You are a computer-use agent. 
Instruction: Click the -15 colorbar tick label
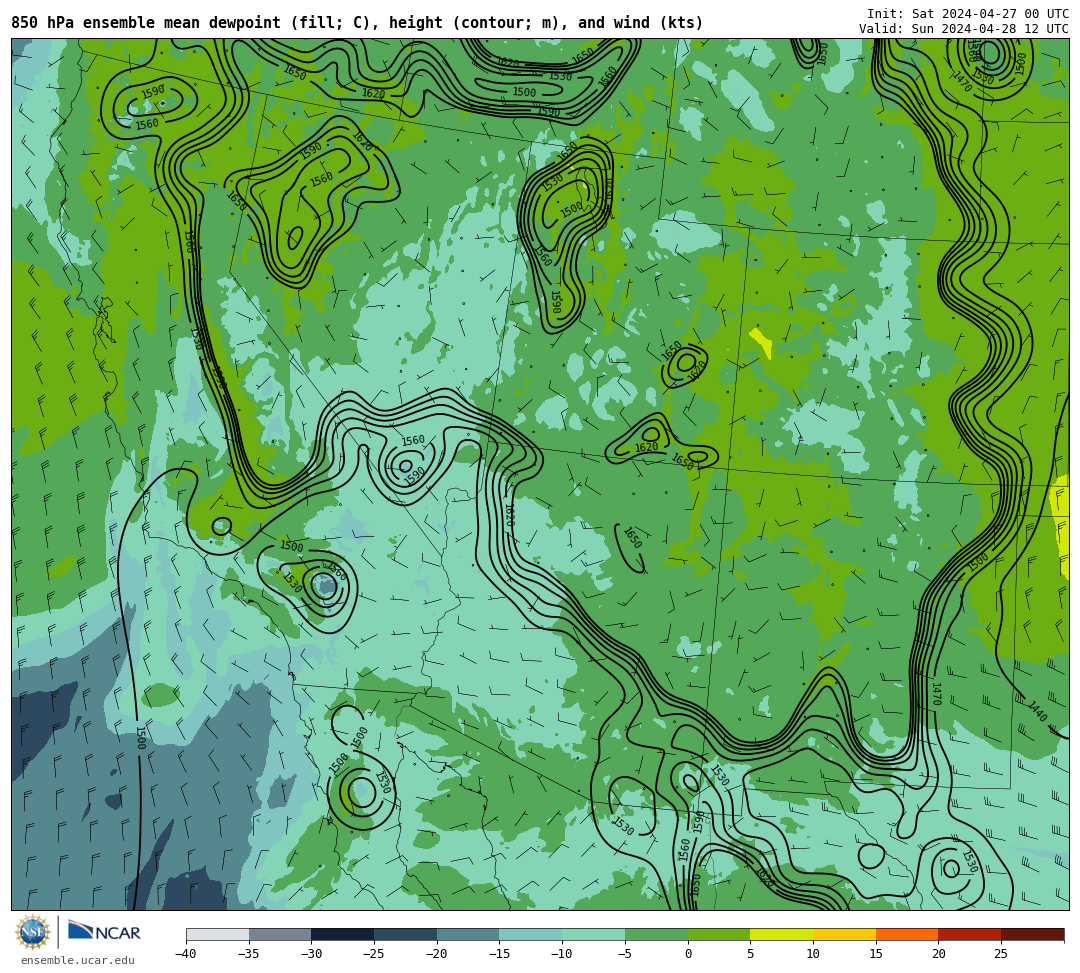pos(499,954)
